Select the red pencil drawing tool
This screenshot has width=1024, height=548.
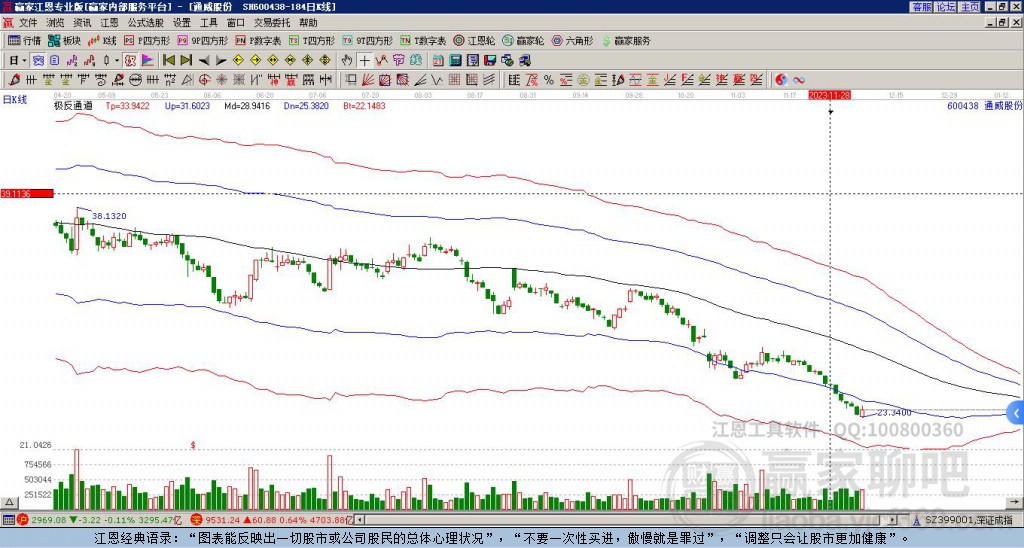13,80
